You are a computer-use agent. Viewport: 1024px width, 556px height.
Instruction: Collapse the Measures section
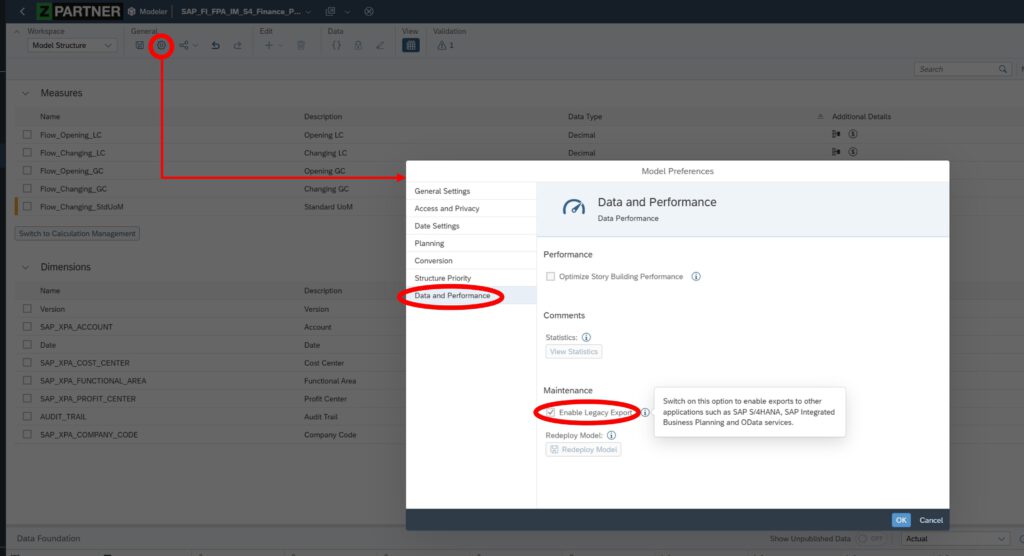click(x=25, y=93)
